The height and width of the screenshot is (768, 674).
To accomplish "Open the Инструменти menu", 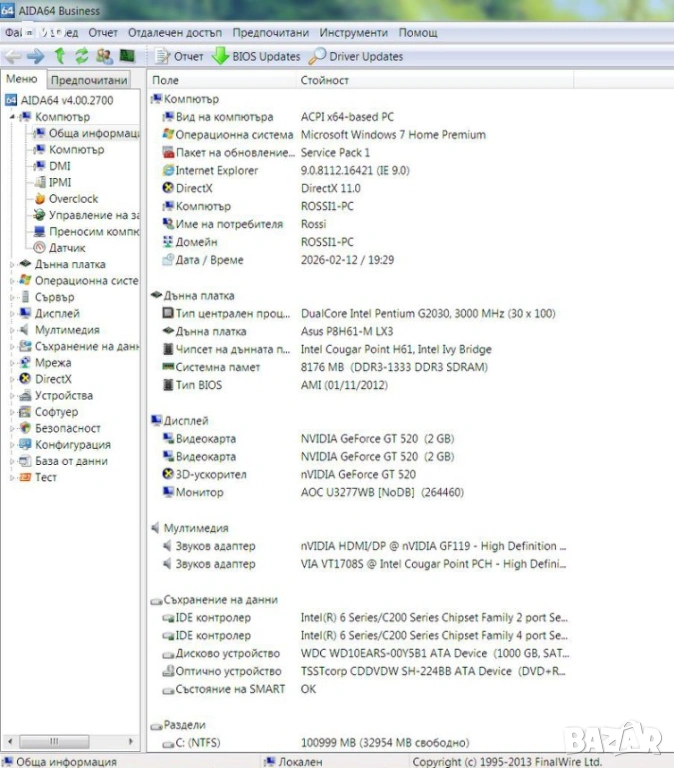I will coord(327,33).
